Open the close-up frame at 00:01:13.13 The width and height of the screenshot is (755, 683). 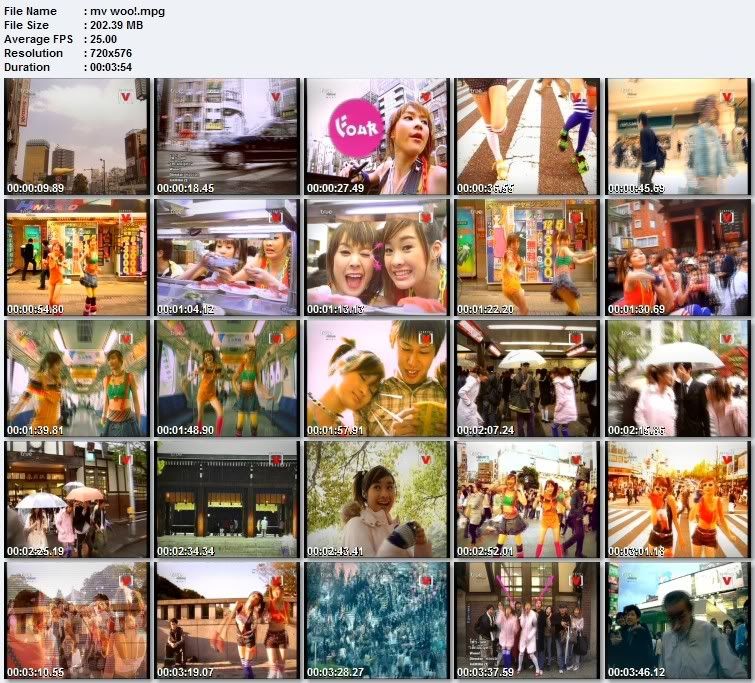click(x=377, y=258)
